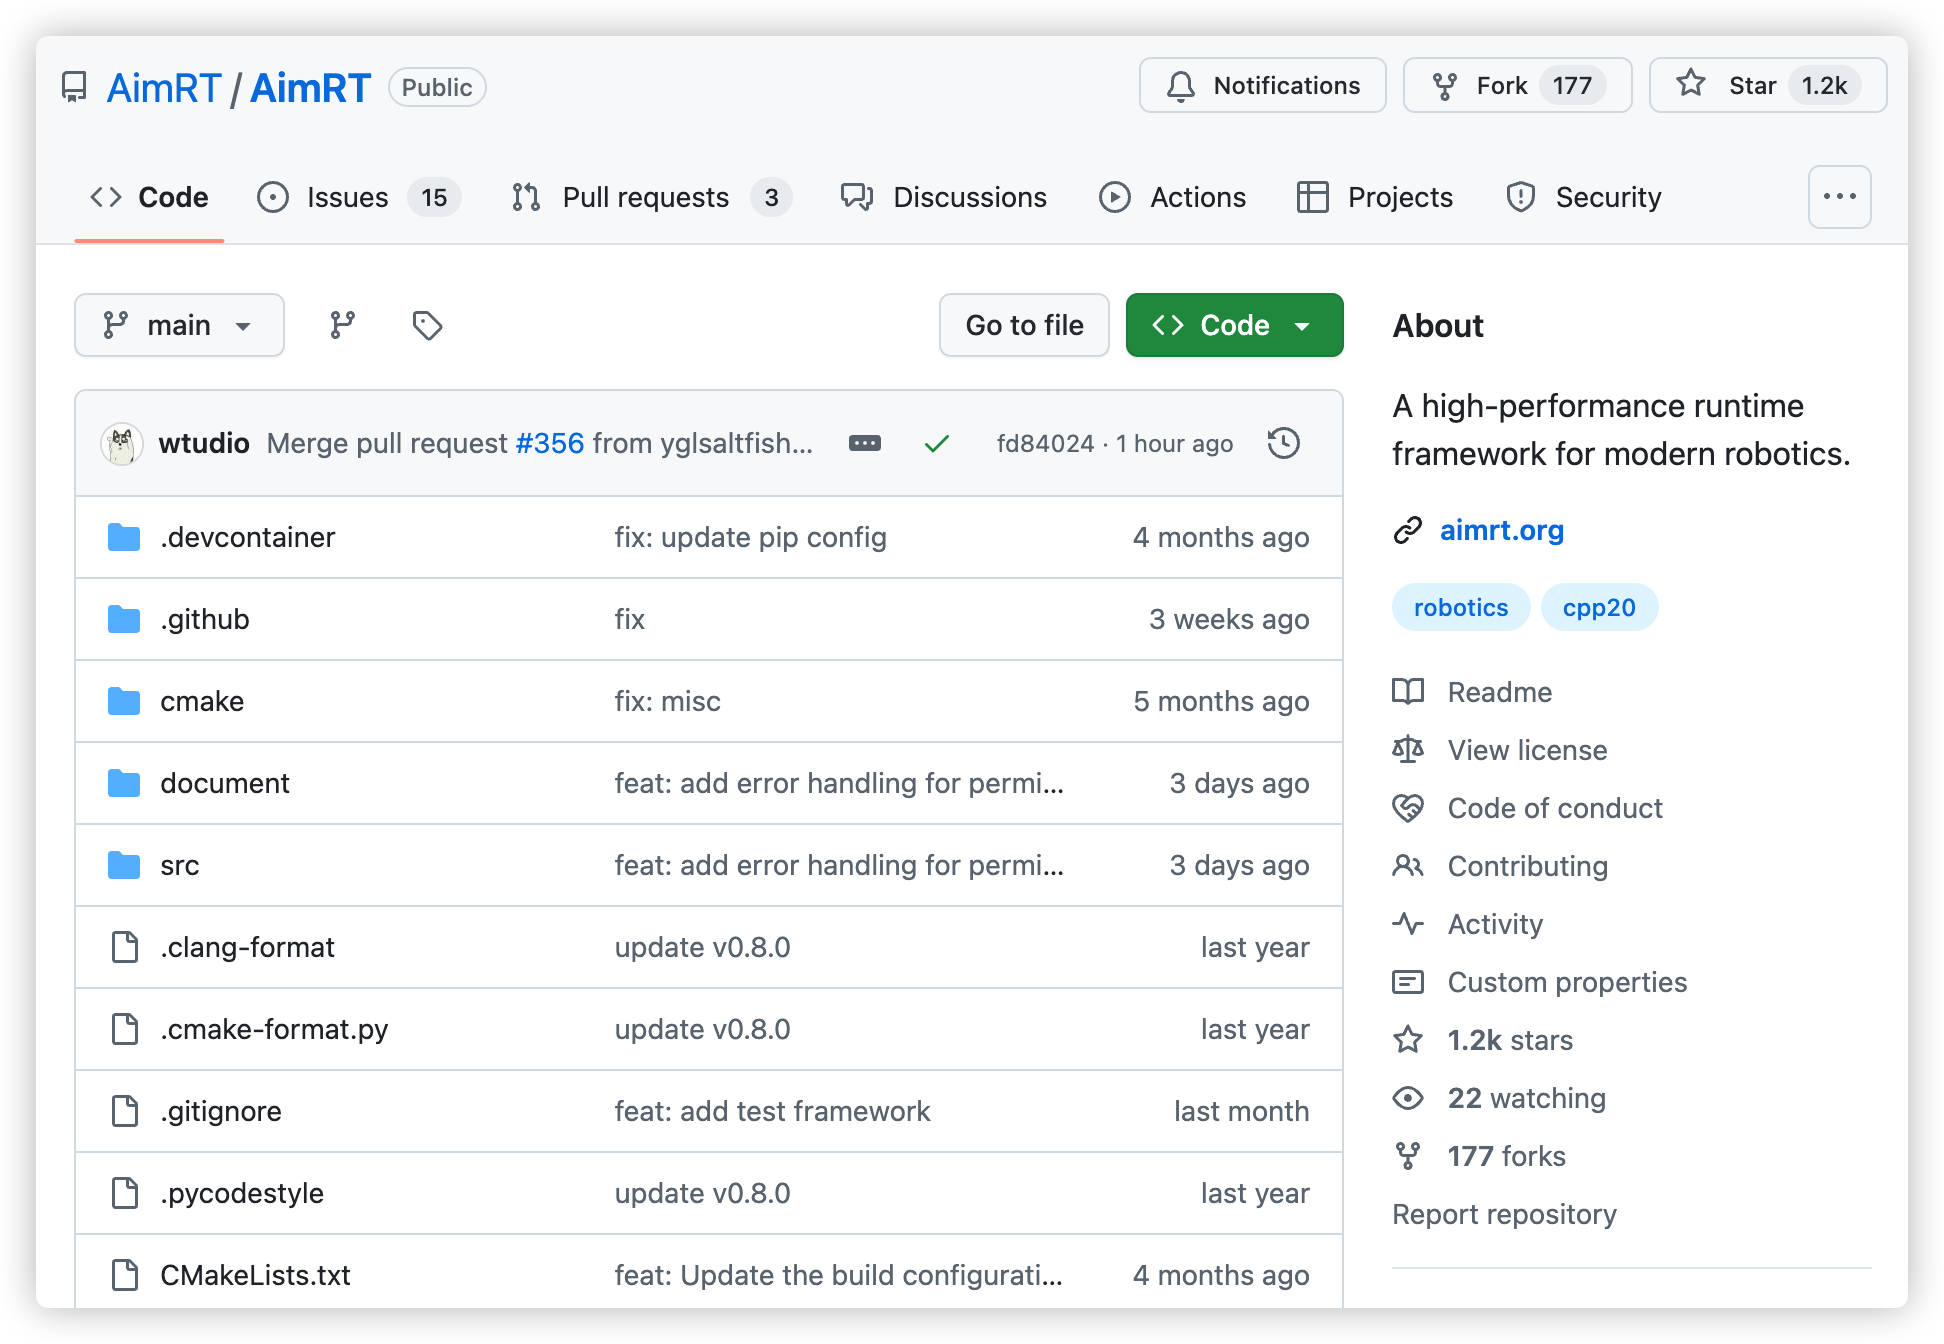This screenshot has width=1944, height=1344.
Task: Click the Notifications bell button
Action: tap(1262, 85)
